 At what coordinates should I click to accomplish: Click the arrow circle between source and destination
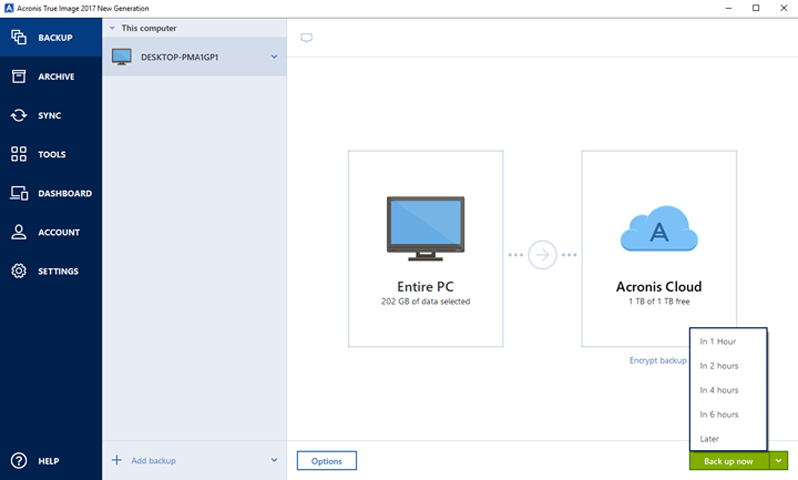(x=543, y=255)
